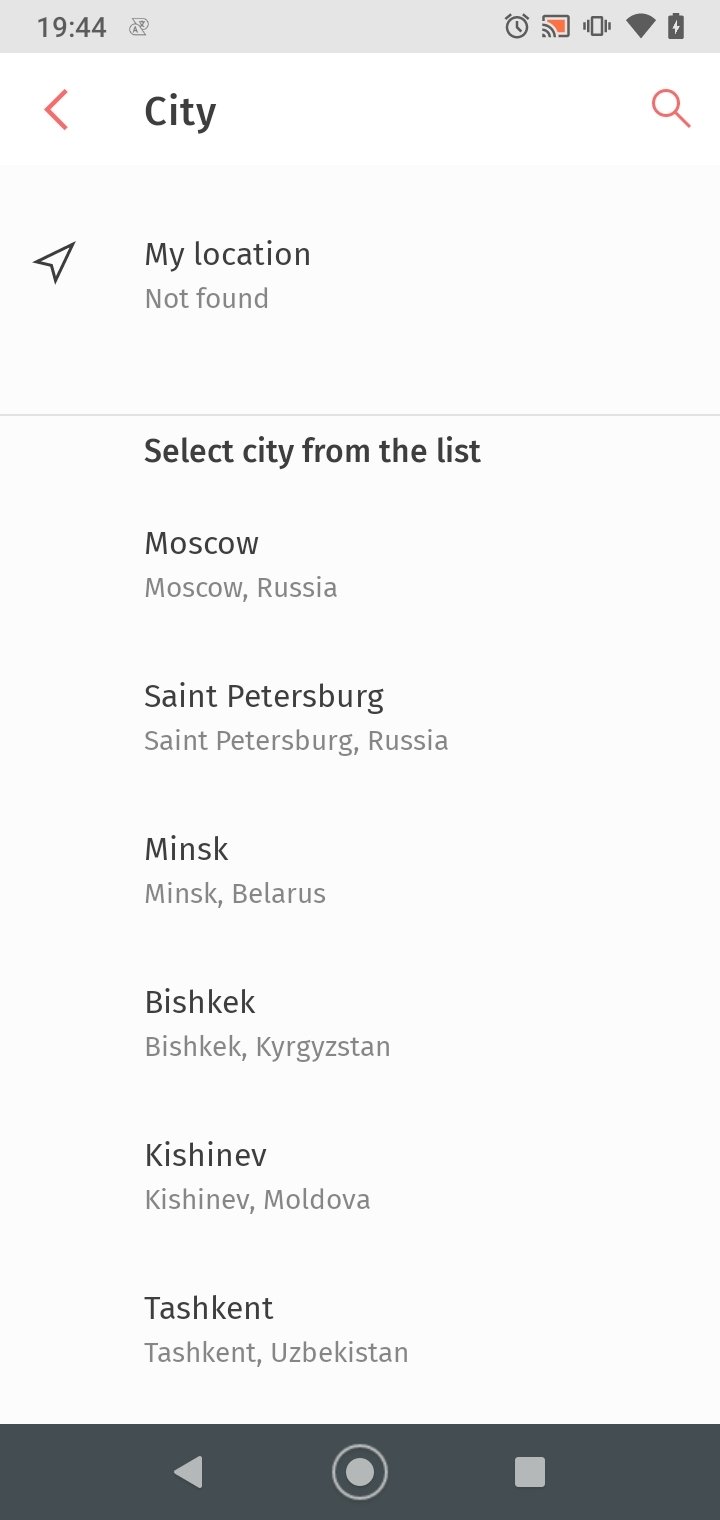
Task: Tap the status bar clock time
Action: 71,27
